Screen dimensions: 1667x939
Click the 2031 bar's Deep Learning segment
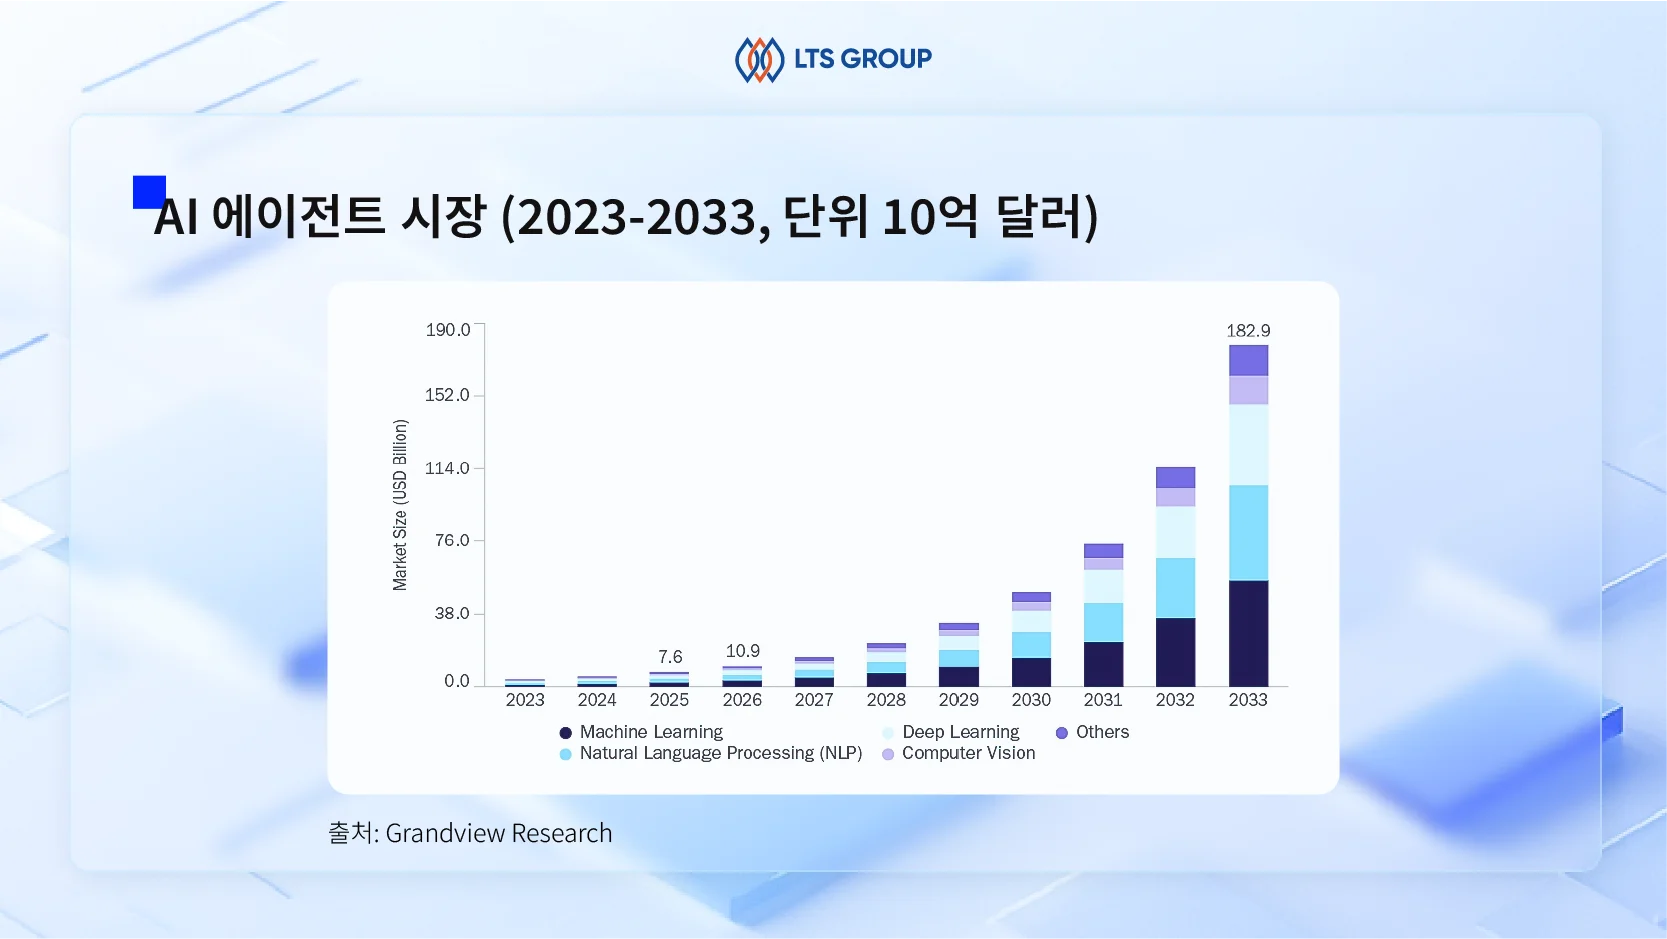click(1103, 586)
